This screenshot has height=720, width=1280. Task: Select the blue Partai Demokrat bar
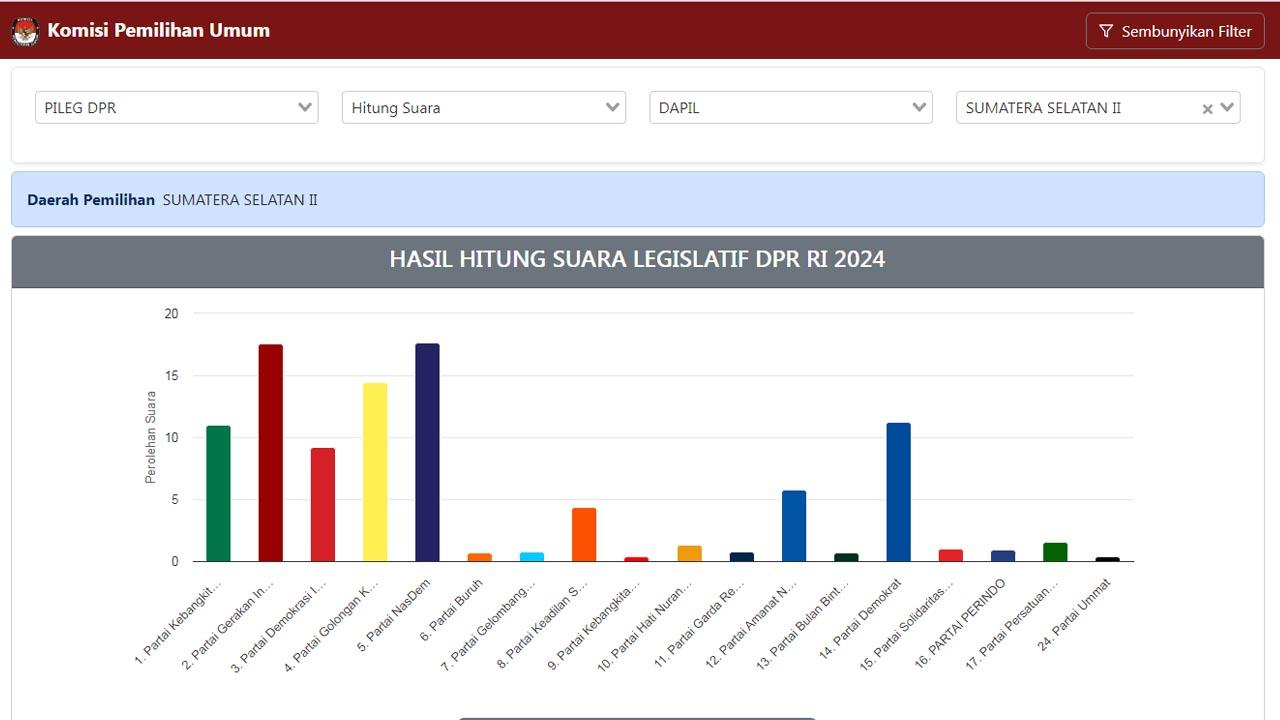[x=898, y=492]
